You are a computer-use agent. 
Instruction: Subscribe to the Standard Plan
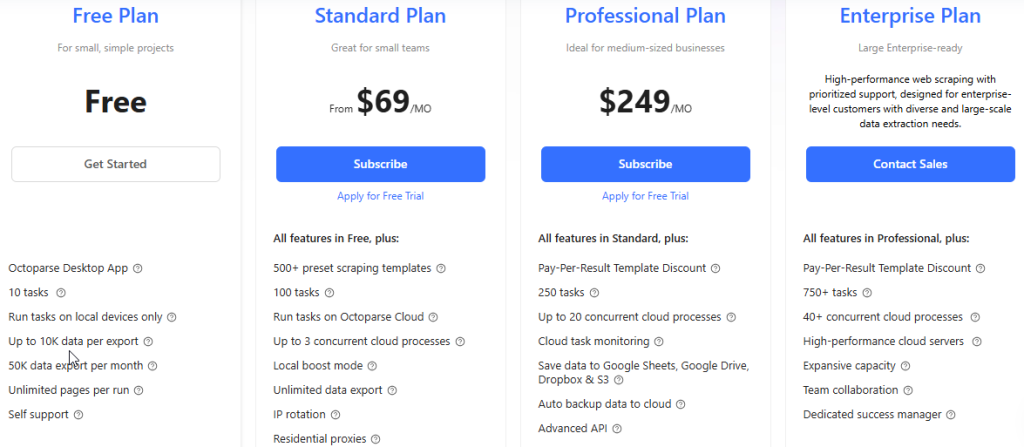click(x=380, y=164)
